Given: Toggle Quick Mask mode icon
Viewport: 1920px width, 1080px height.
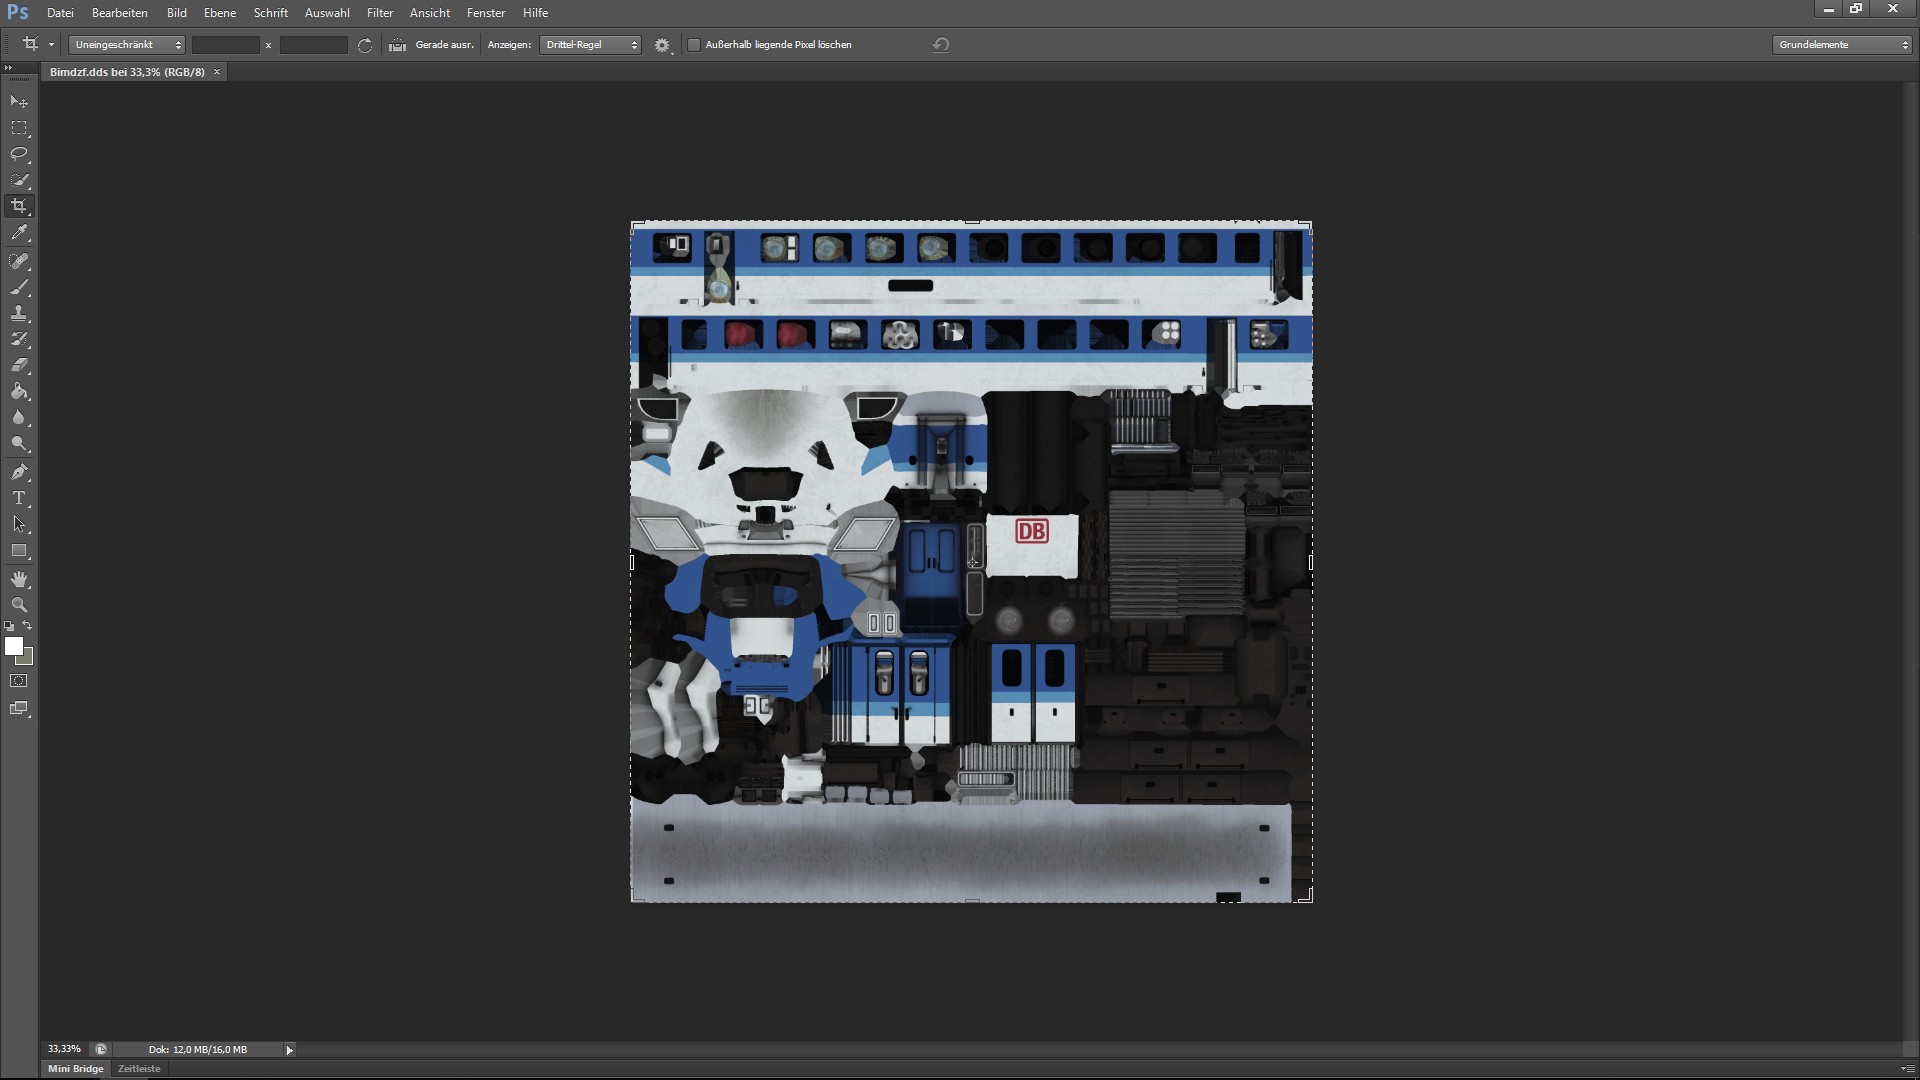Looking at the screenshot, I should click(x=19, y=681).
